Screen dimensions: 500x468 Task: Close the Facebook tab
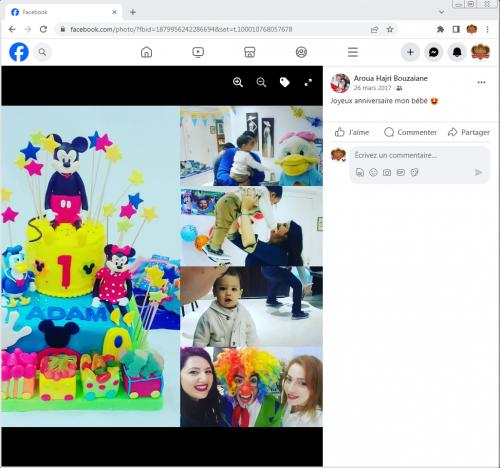(x=114, y=12)
